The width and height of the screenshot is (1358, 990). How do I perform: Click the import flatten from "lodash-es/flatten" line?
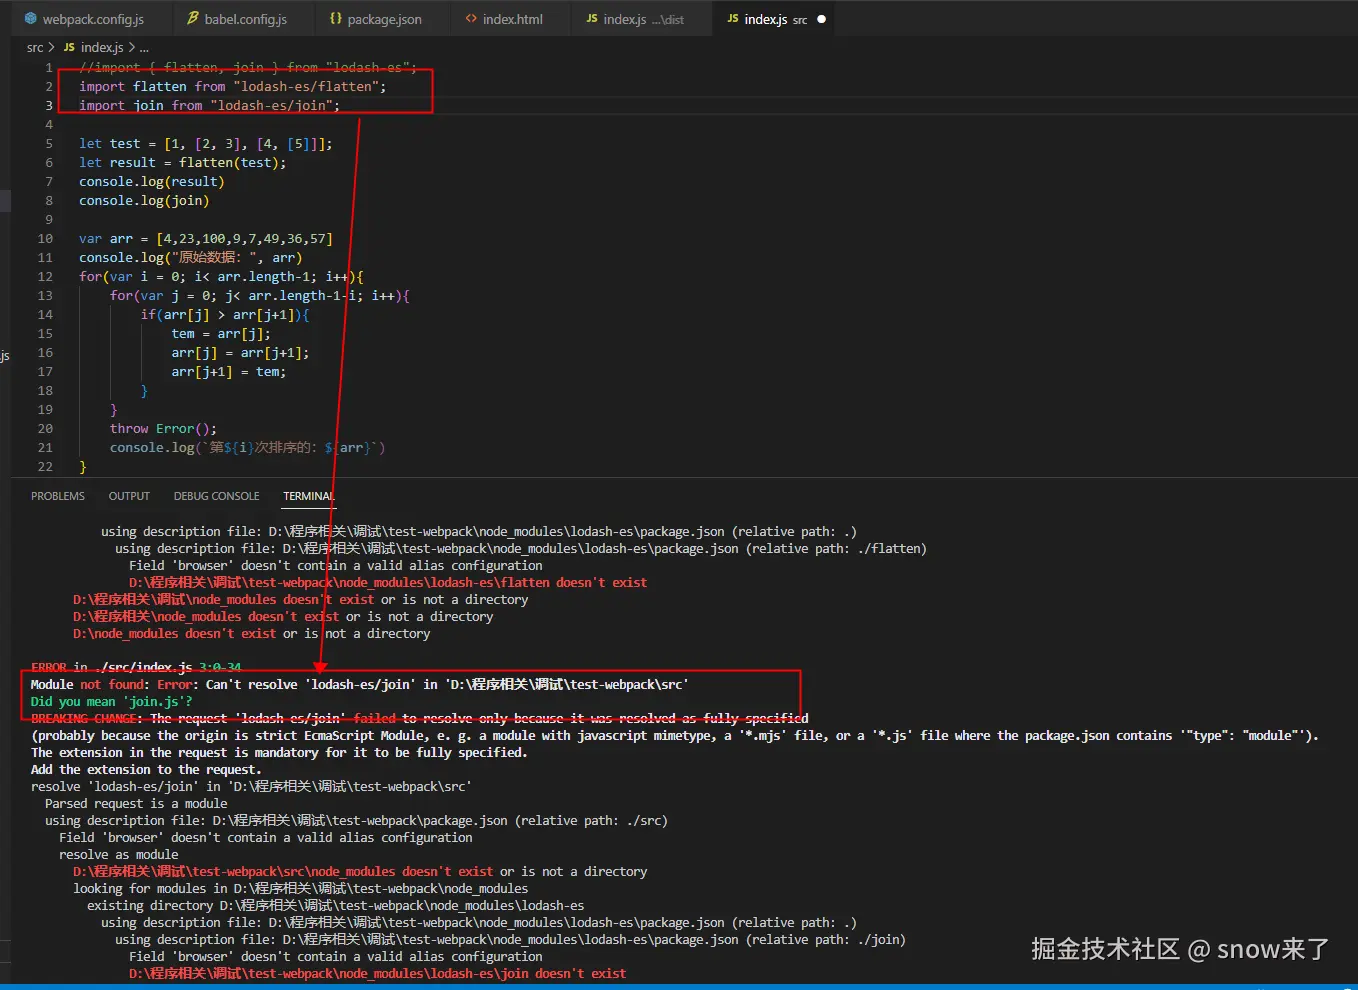click(x=232, y=87)
